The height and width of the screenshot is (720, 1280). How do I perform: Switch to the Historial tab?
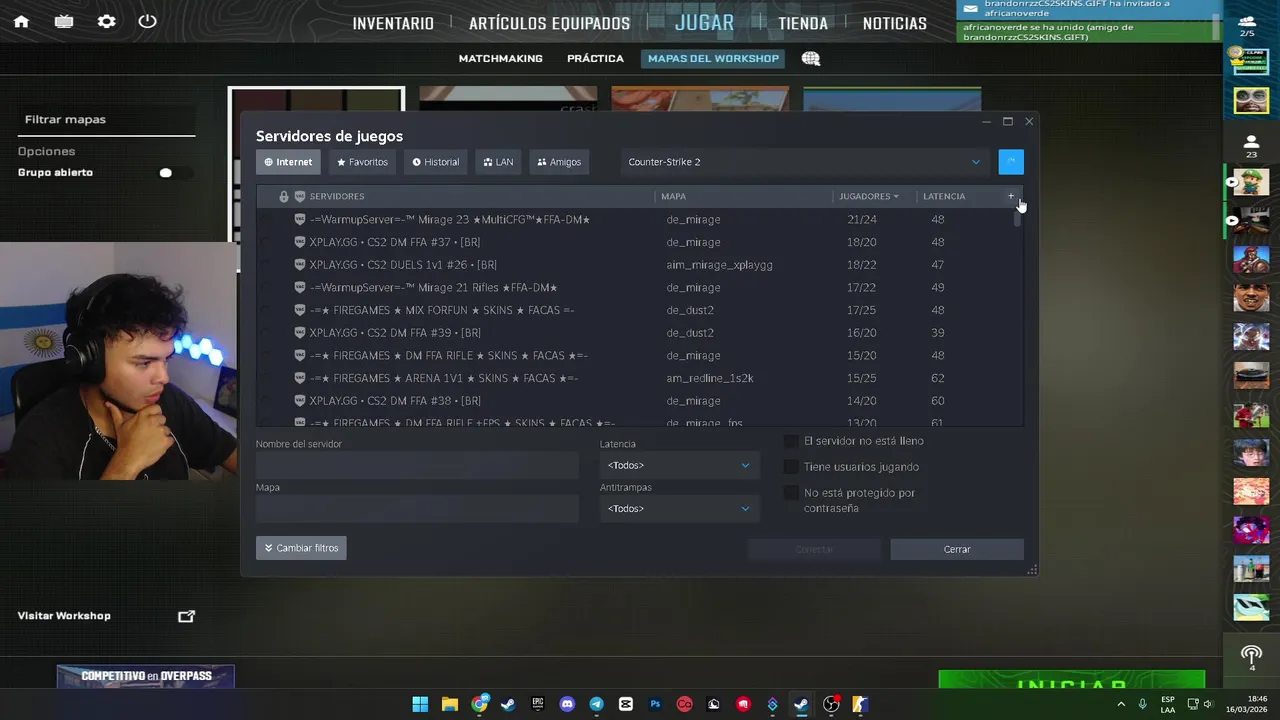click(x=436, y=162)
